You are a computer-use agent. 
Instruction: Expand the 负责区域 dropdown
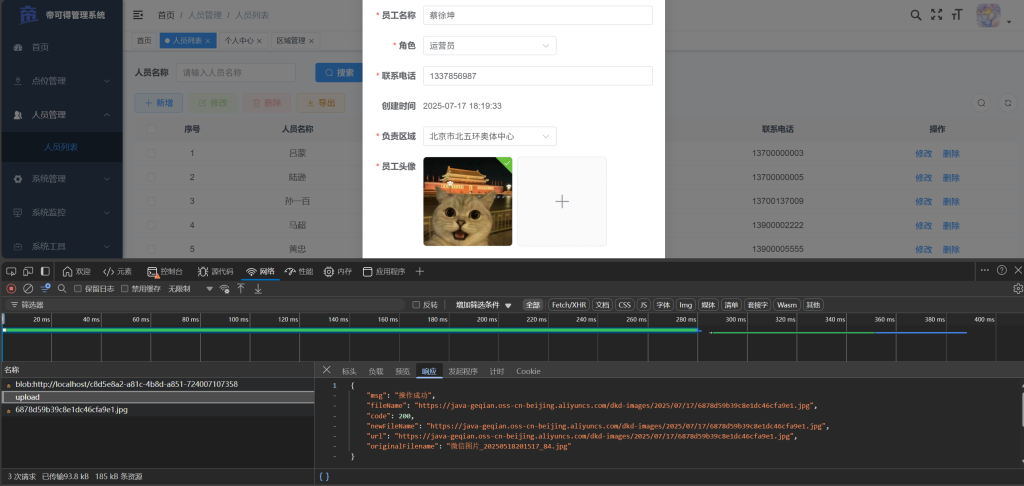490,136
